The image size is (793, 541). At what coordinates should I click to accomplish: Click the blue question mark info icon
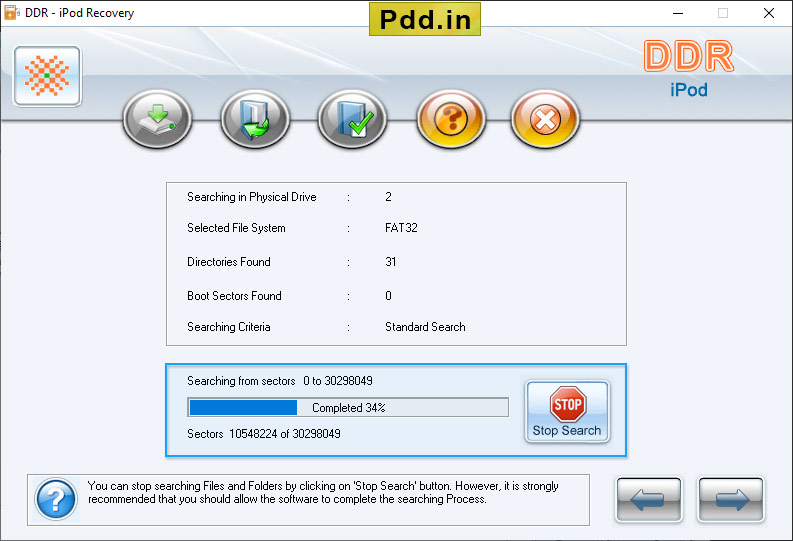[x=56, y=499]
